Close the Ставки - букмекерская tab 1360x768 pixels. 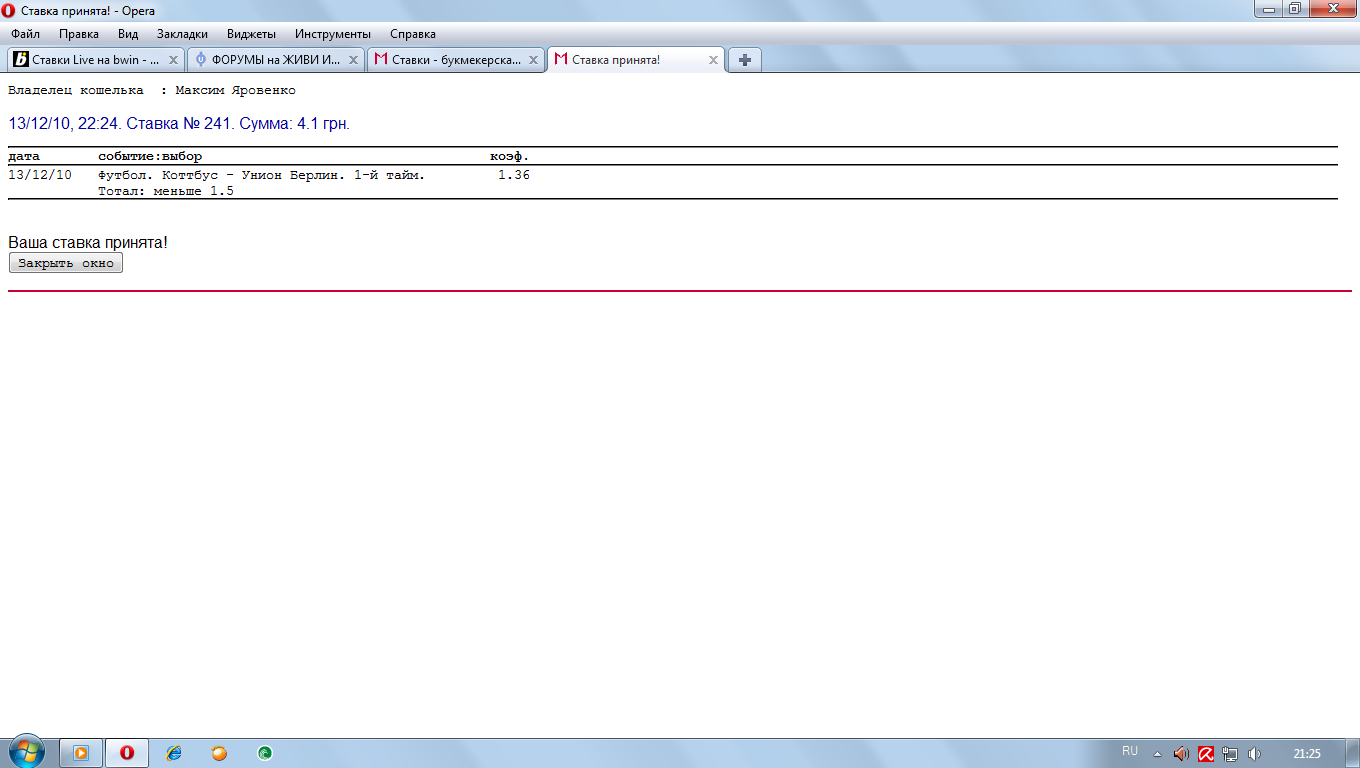(533, 60)
